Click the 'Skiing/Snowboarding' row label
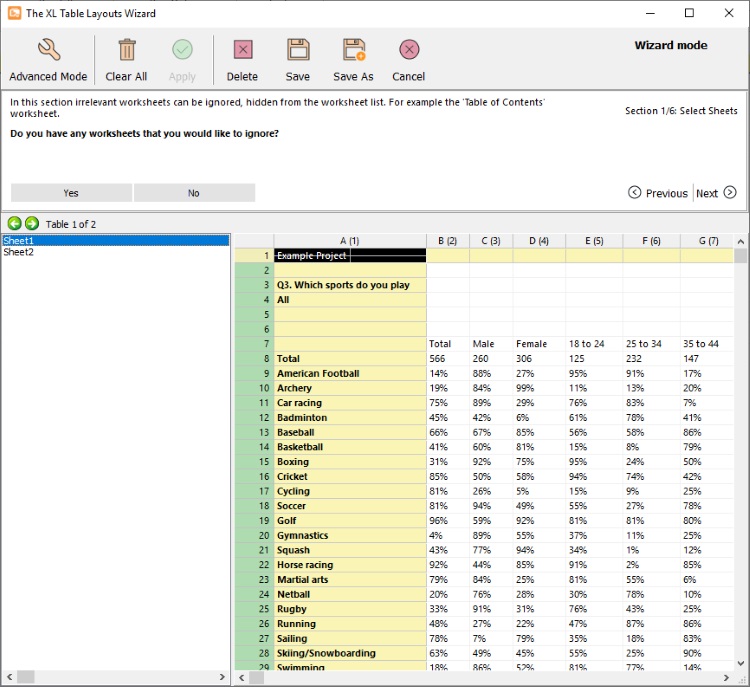Image resolution: width=750 pixels, height=687 pixels. click(x=350, y=653)
